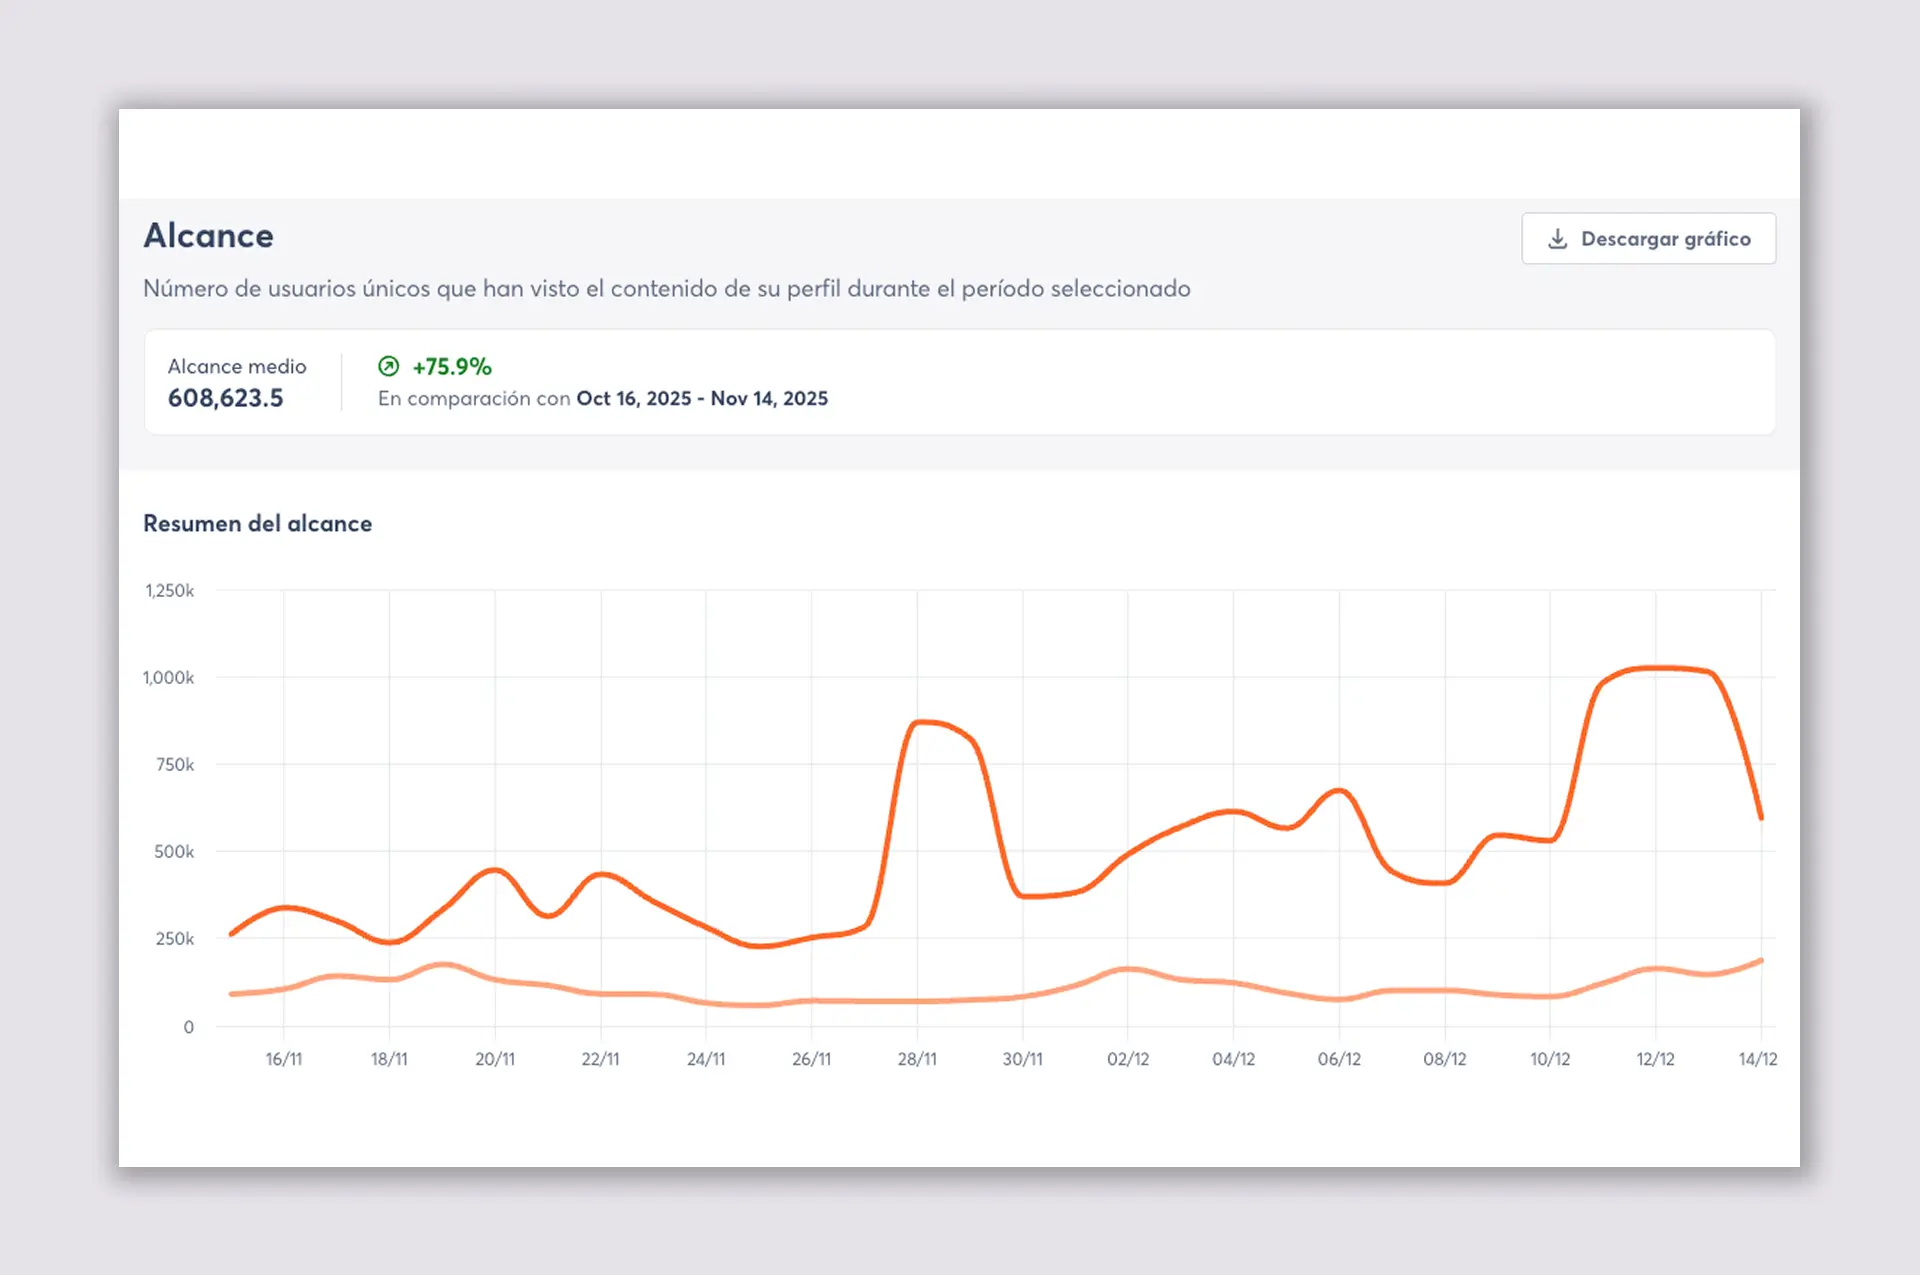This screenshot has height=1275, width=1920.
Task: Click the 28/11 date on x-axis
Action: click(x=917, y=1059)
